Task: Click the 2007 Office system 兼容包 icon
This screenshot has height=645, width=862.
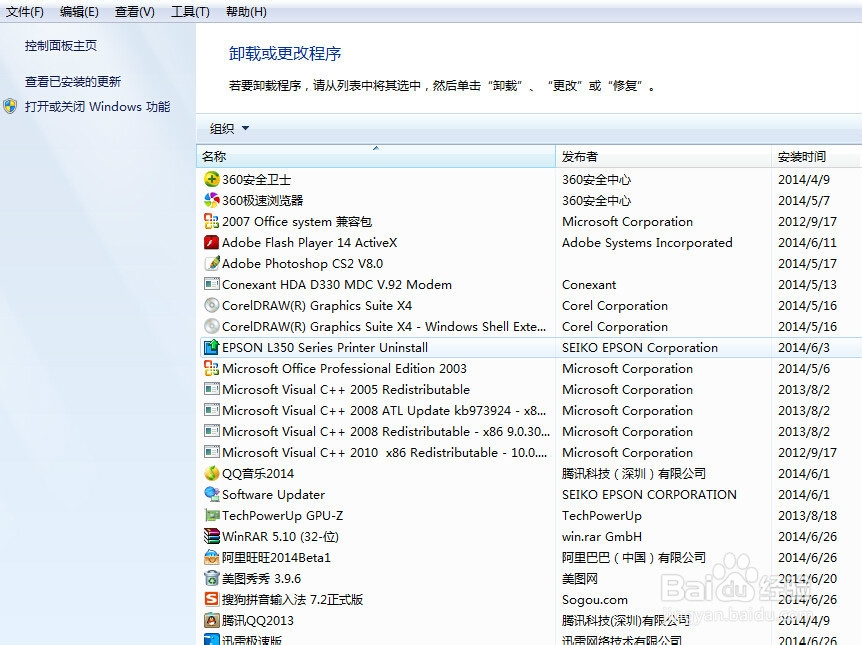Action: 212,221
